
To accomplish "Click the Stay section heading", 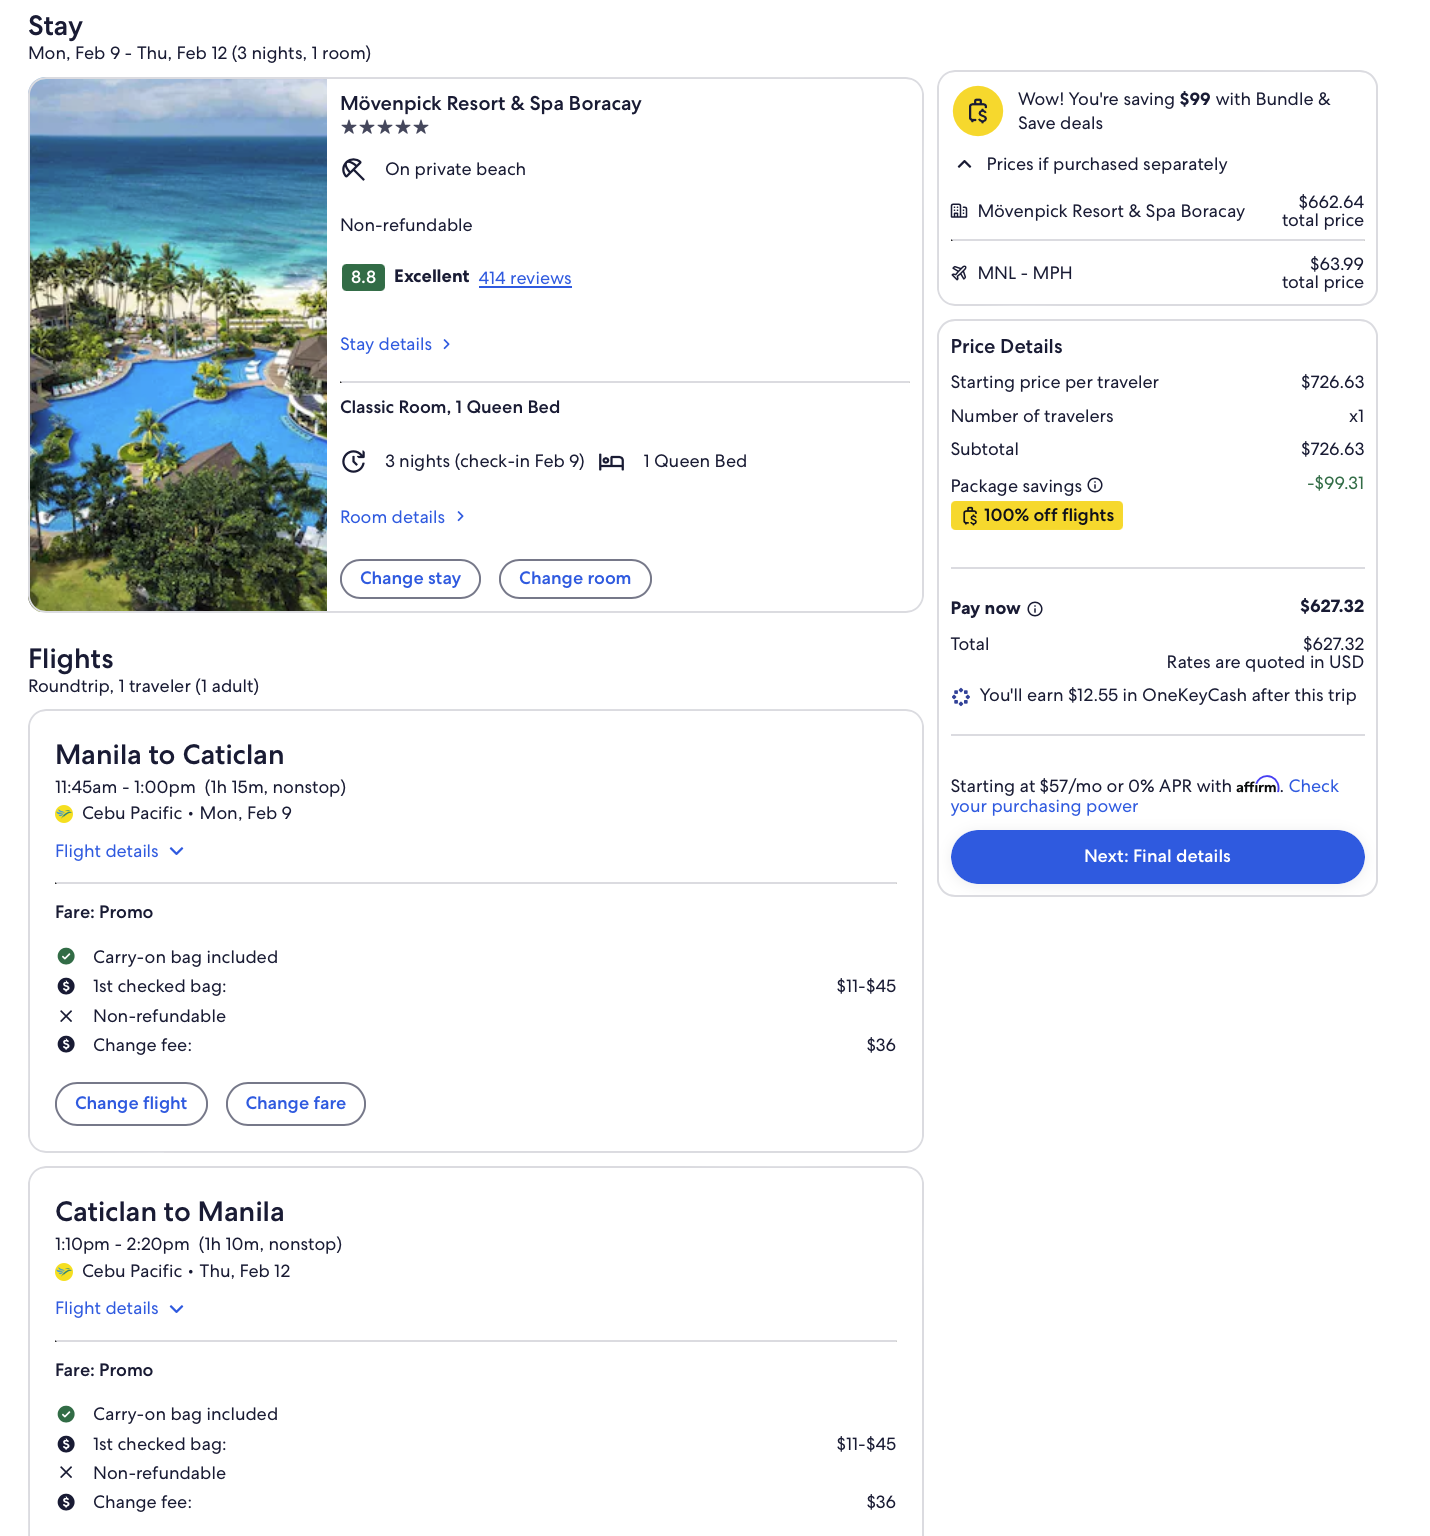I will tap(55, 26).
